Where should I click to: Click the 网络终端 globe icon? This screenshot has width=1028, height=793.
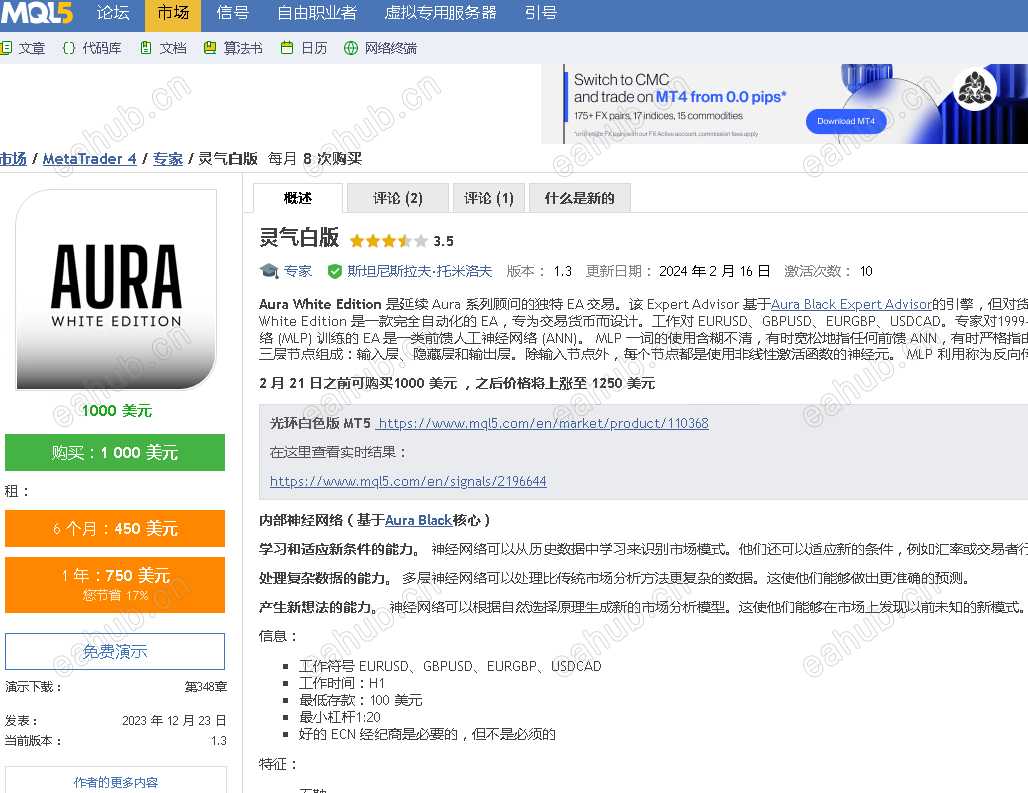pos(351,48)
